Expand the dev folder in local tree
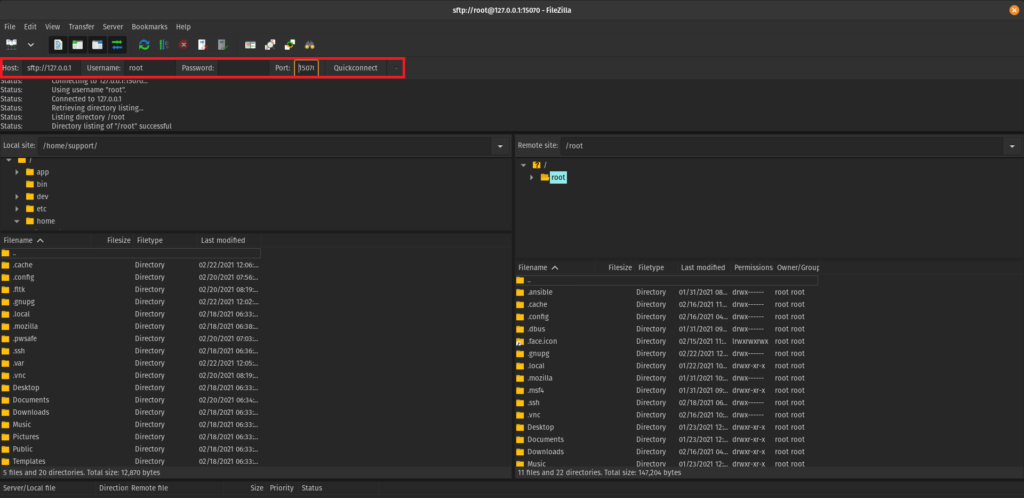 [18, 196]
